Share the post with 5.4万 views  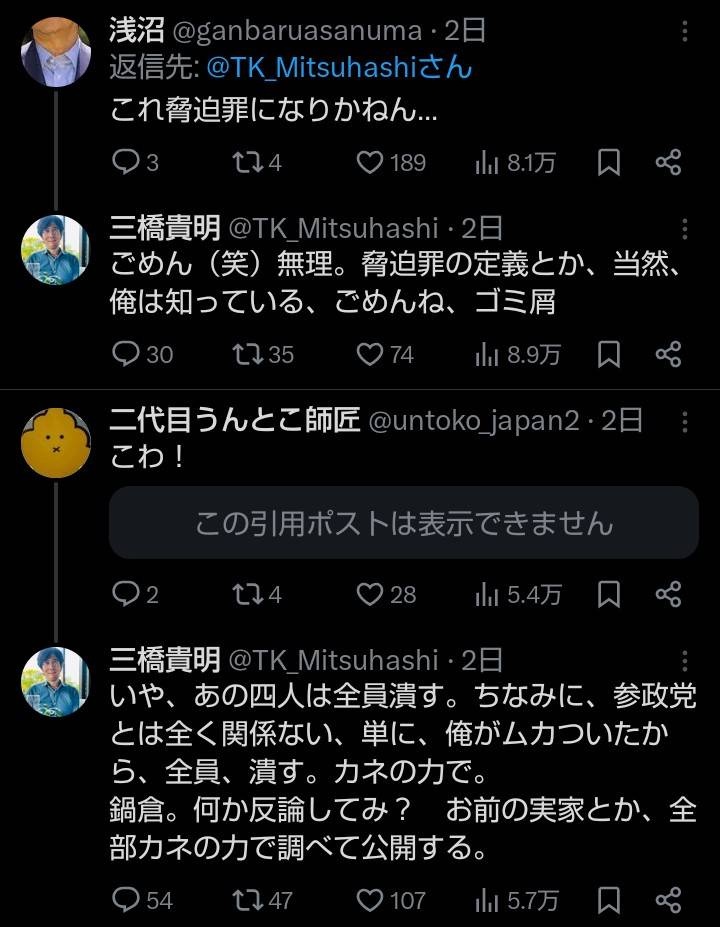click(x=668, y=594)
